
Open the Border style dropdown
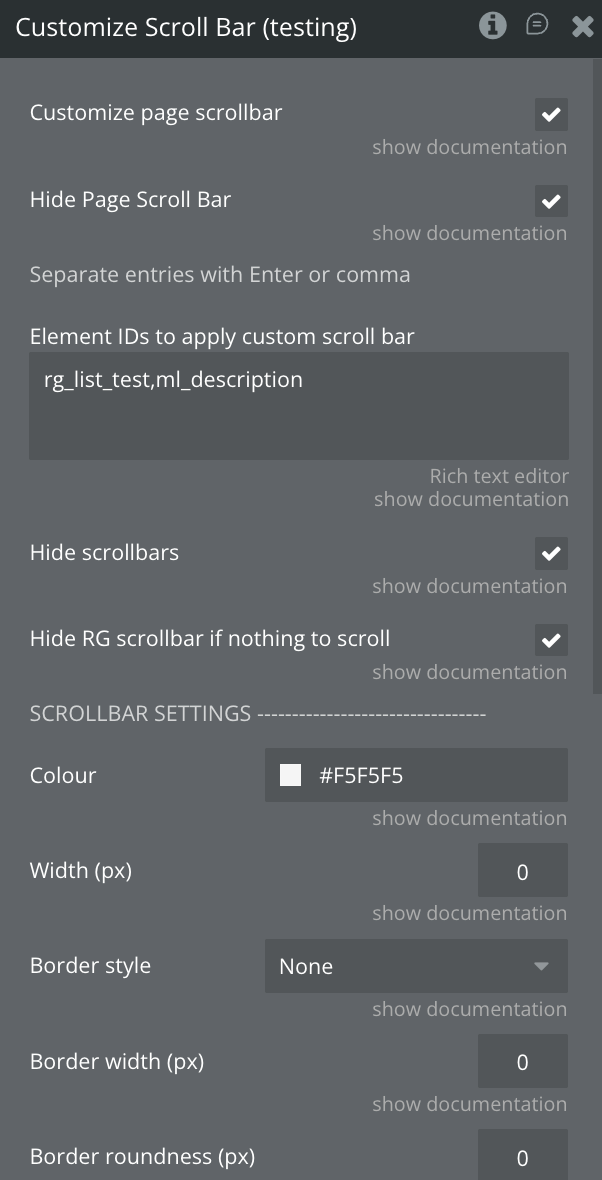[416, 966]
